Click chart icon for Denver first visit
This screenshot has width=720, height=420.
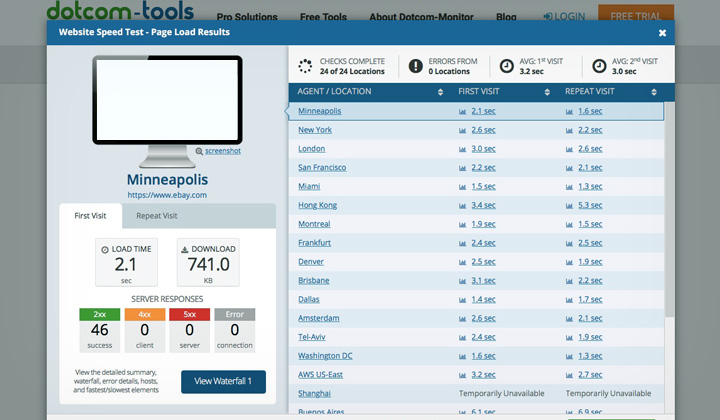point(462,262)
